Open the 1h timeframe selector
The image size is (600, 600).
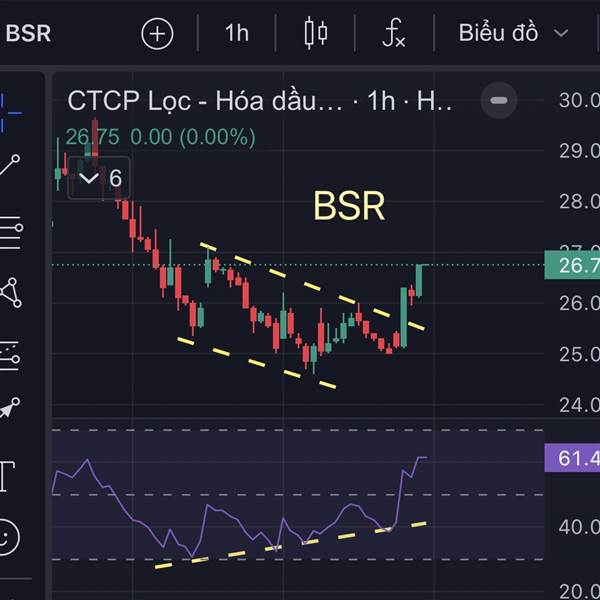(x=237, y=33)
